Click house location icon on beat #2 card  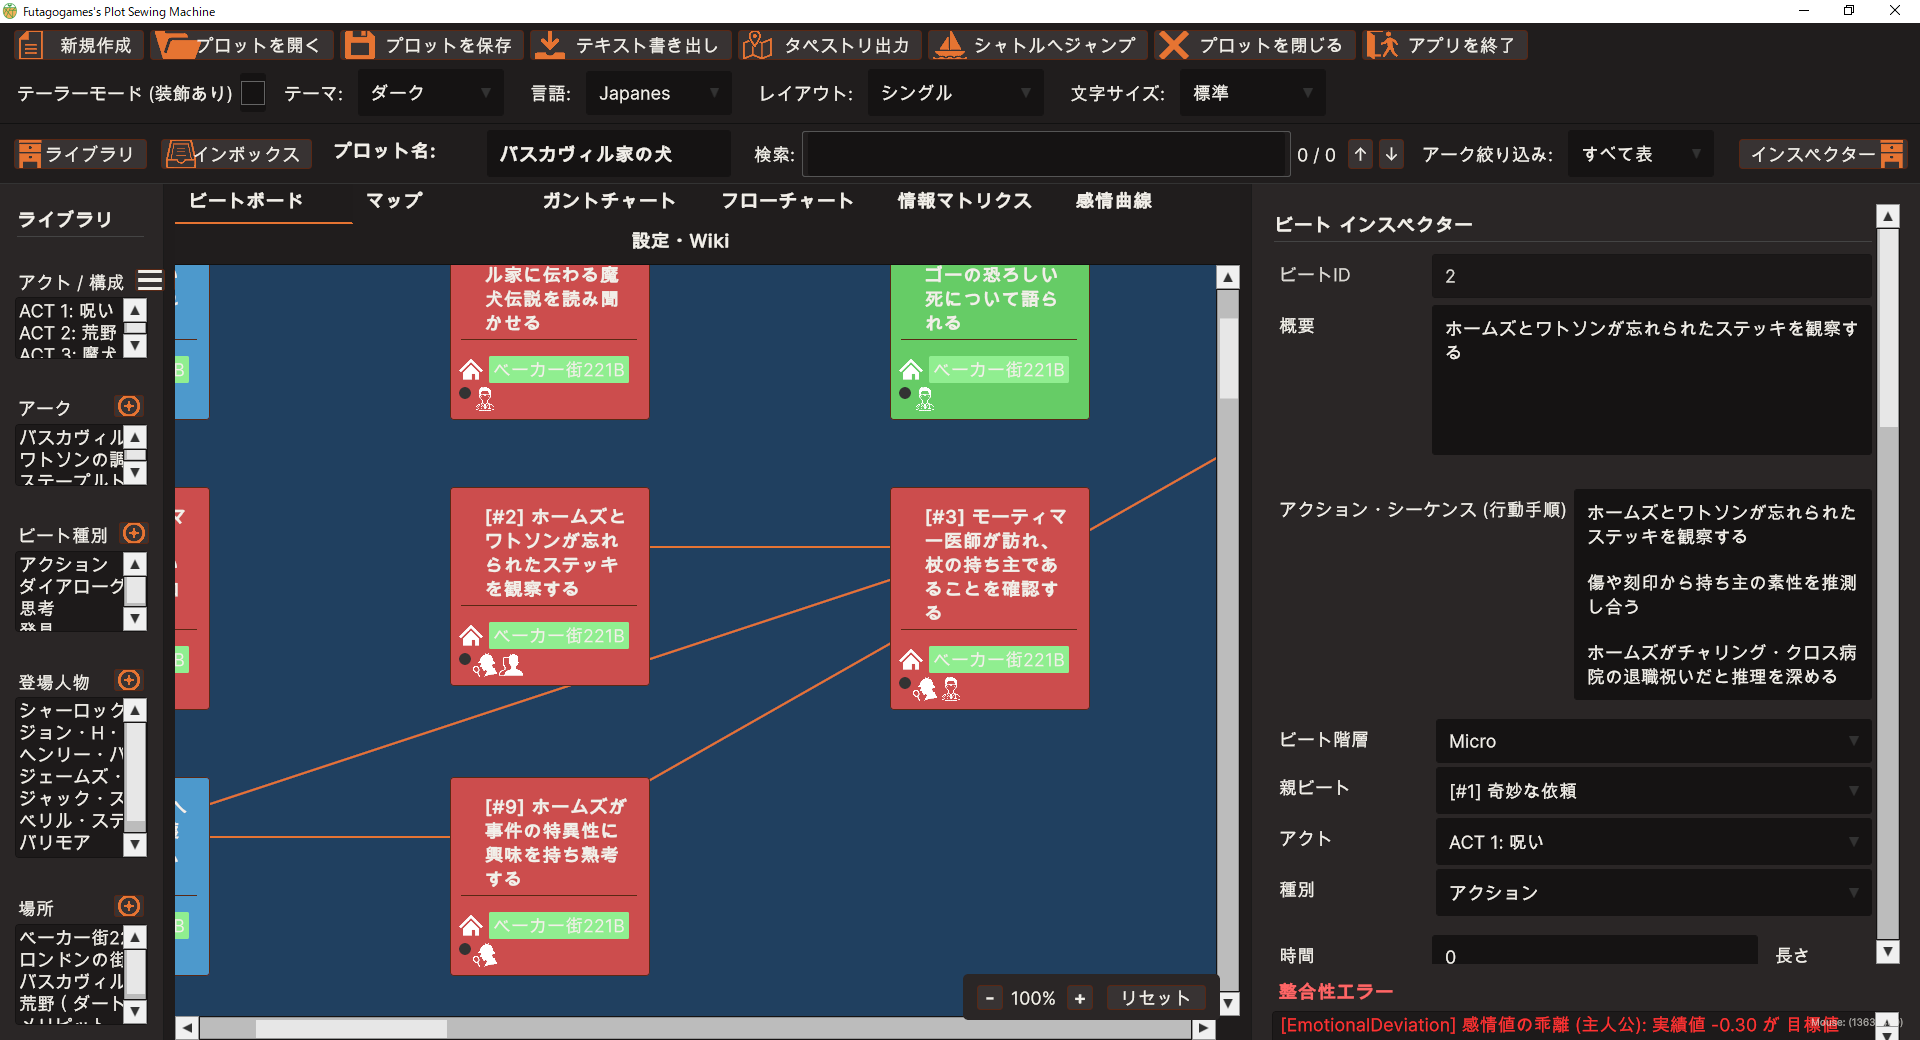(471, 635)
